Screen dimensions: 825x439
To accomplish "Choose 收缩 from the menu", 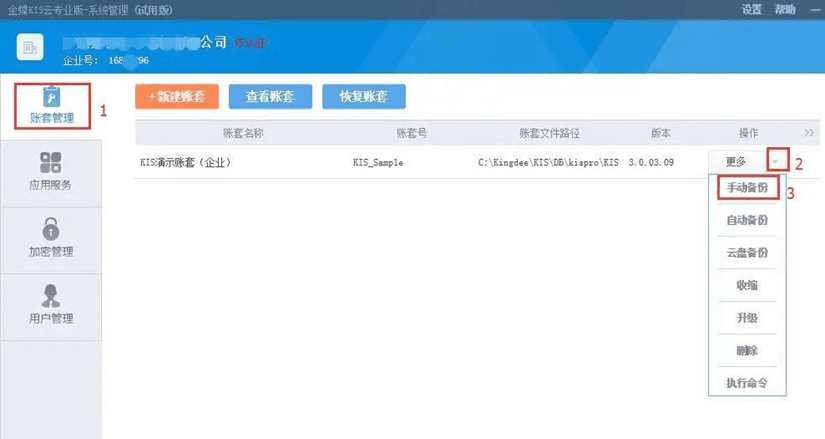I will (x=747, y=285).
